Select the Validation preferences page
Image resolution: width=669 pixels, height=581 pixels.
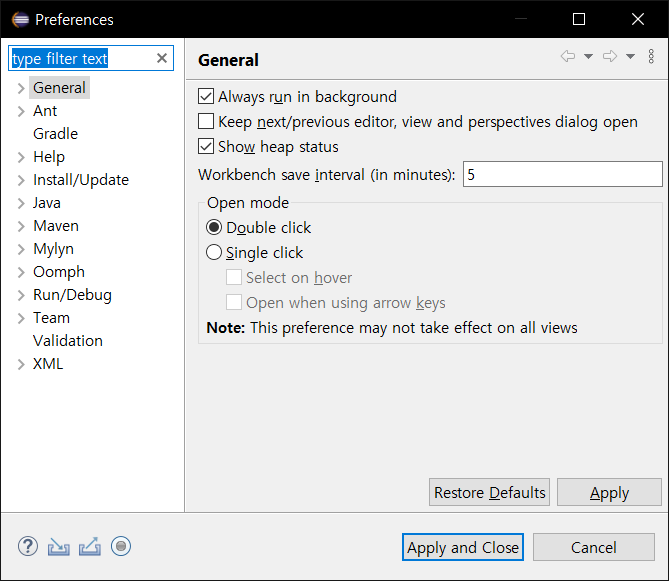coord(68,341)
